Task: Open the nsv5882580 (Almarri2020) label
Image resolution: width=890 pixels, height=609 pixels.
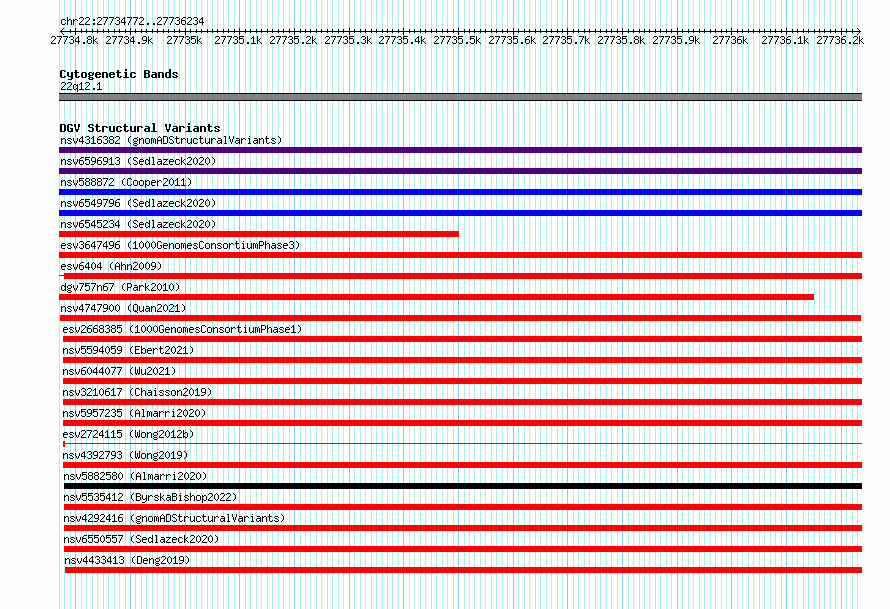Action: click(135, 476)
